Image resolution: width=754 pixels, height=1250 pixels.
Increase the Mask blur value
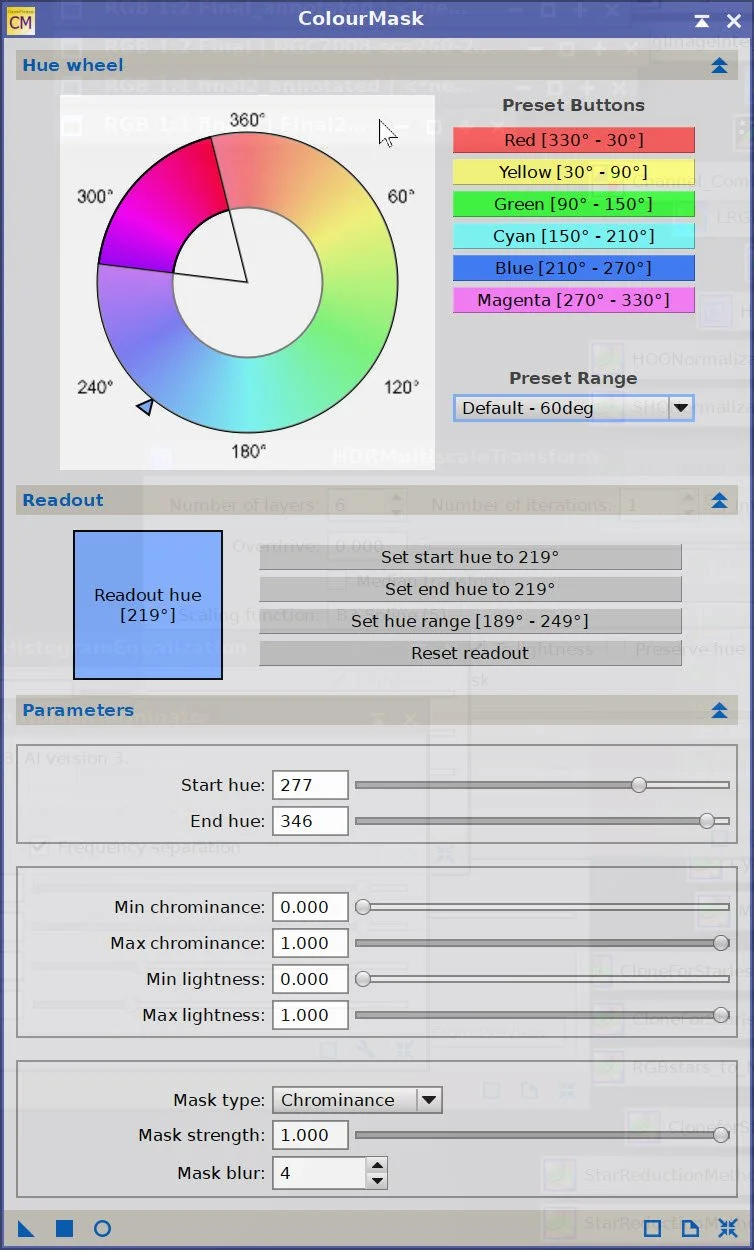(376, 1165)
